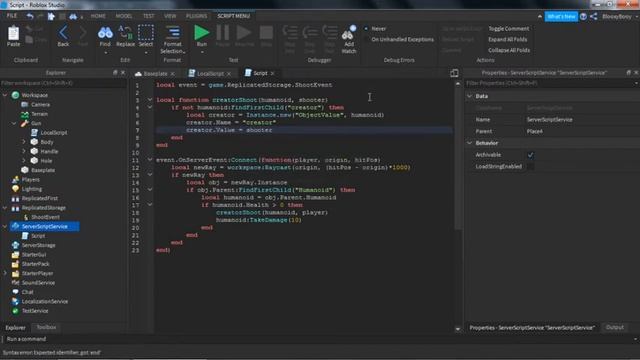Click the Stop square icon
640x360 pixels.
tap(266, 33)
